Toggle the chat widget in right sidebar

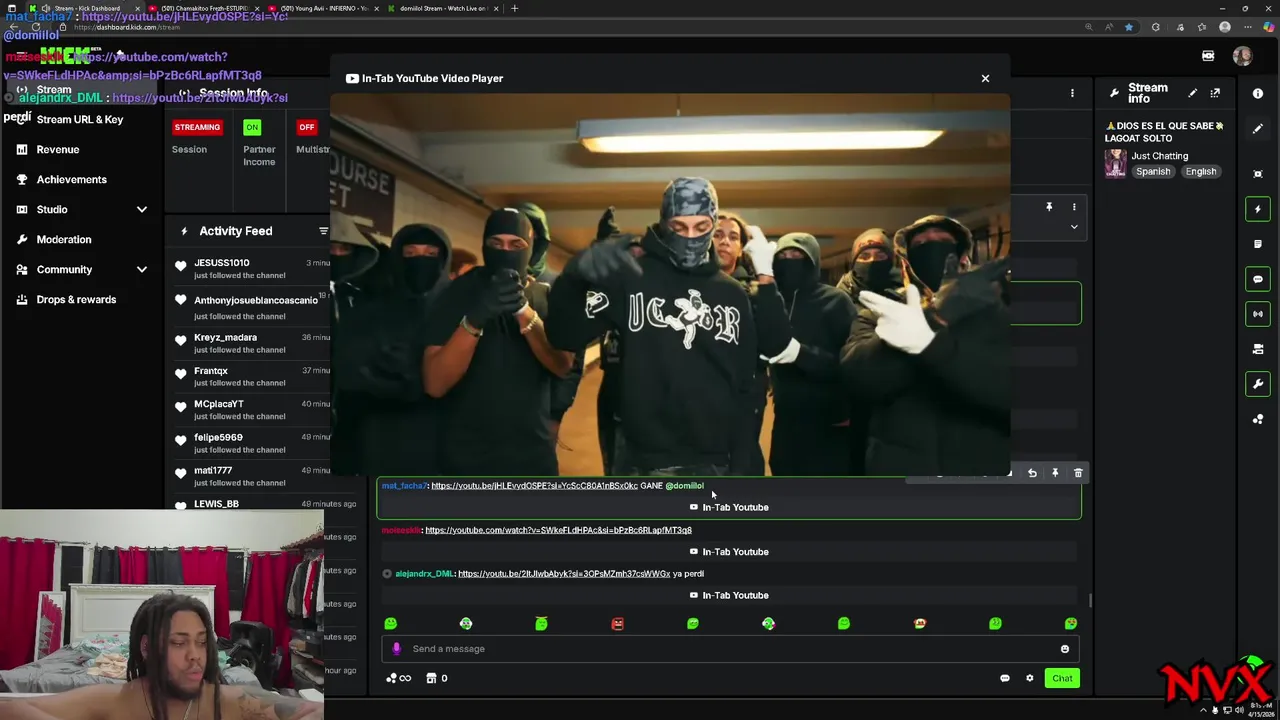click(1258, 279)
